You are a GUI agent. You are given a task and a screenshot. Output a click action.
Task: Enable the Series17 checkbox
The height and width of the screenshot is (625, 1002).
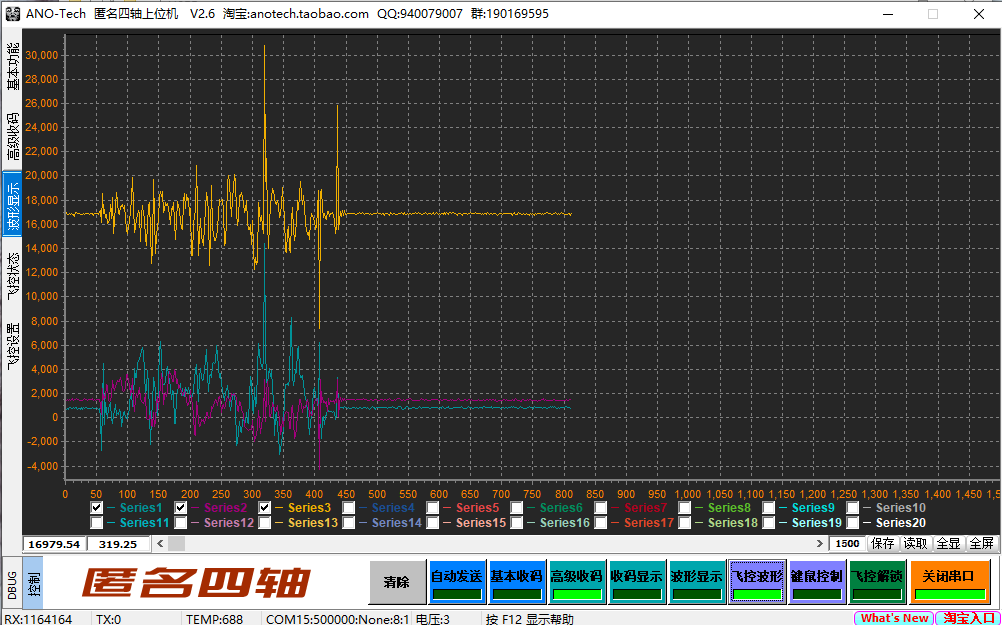click(601, 523)
